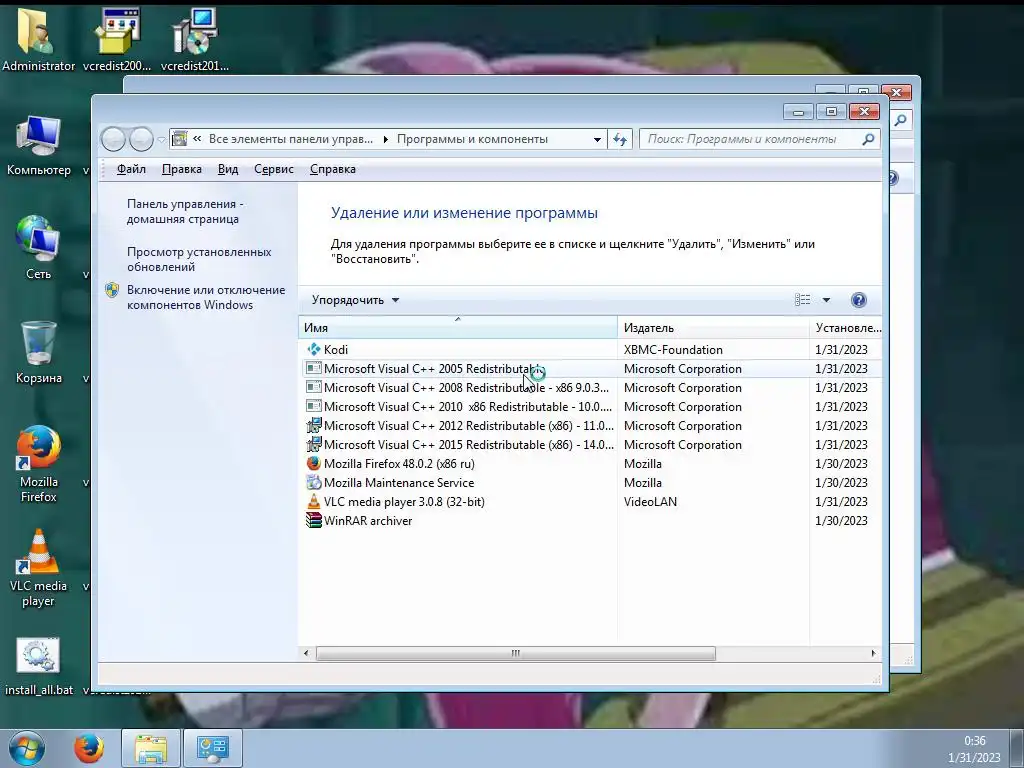Select Microsoft Visual C++ 2010 x86 Redistributable row

tap(590, 406)
